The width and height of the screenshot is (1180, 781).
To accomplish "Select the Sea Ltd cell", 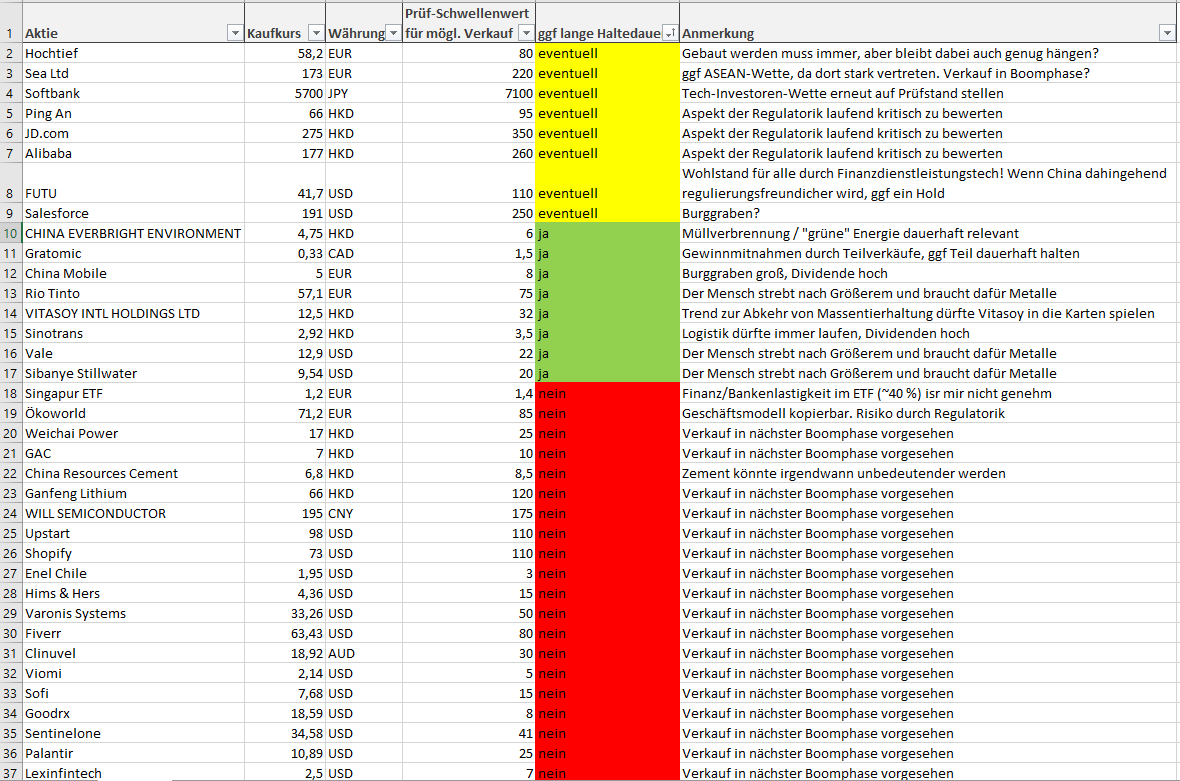I will [x=133, y=74].
